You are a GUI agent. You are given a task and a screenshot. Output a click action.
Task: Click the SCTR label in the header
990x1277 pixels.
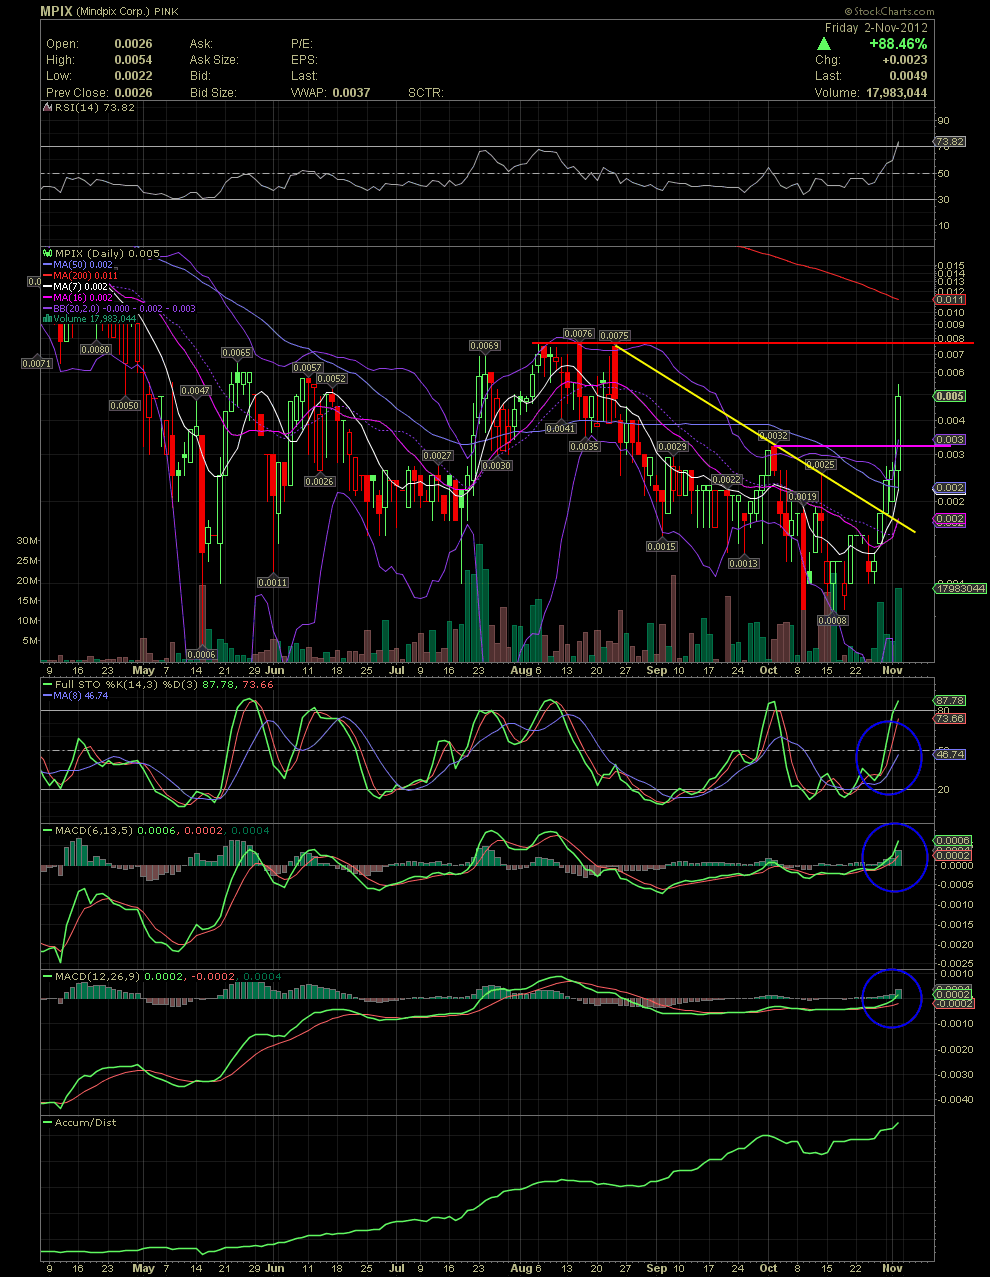pos(425,93)
